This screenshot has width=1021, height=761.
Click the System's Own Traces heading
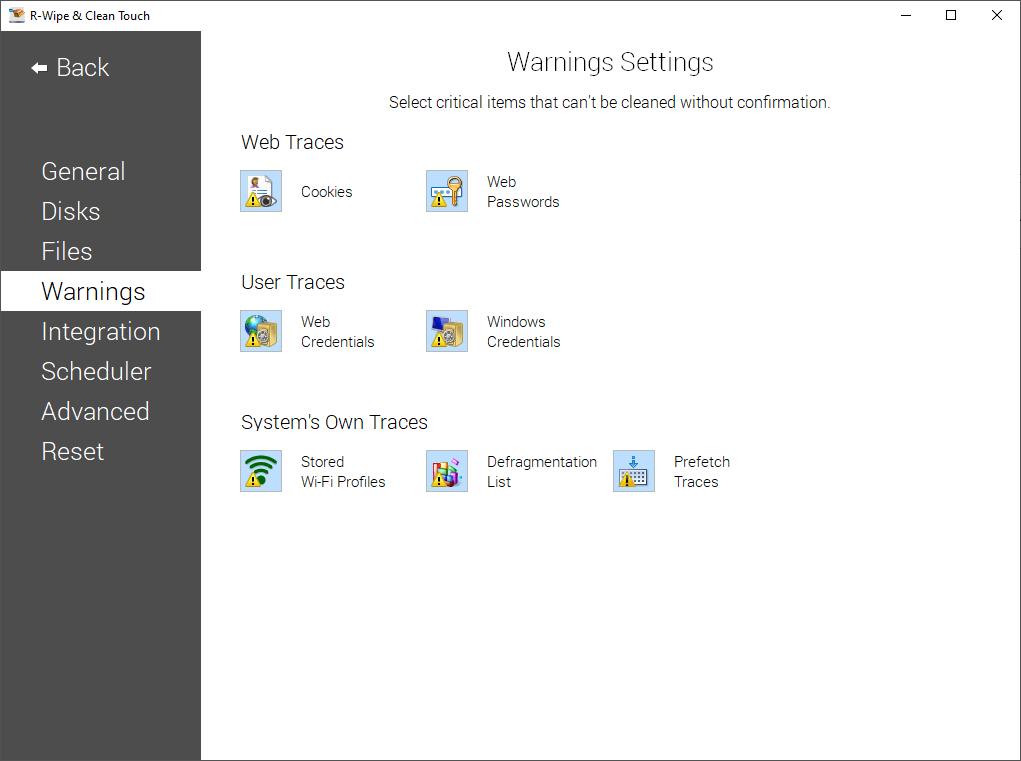pos(334,422)
